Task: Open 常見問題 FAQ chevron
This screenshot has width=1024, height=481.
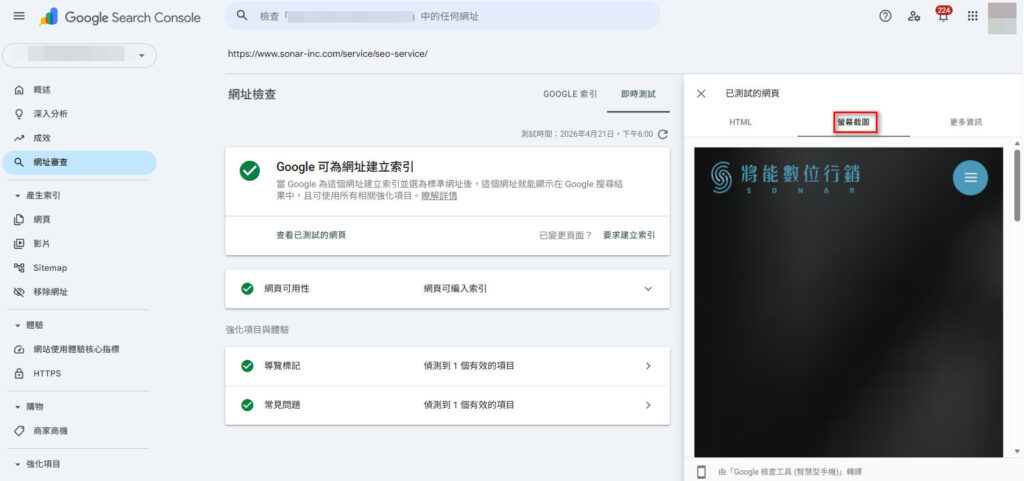Action: coord(648,405)
